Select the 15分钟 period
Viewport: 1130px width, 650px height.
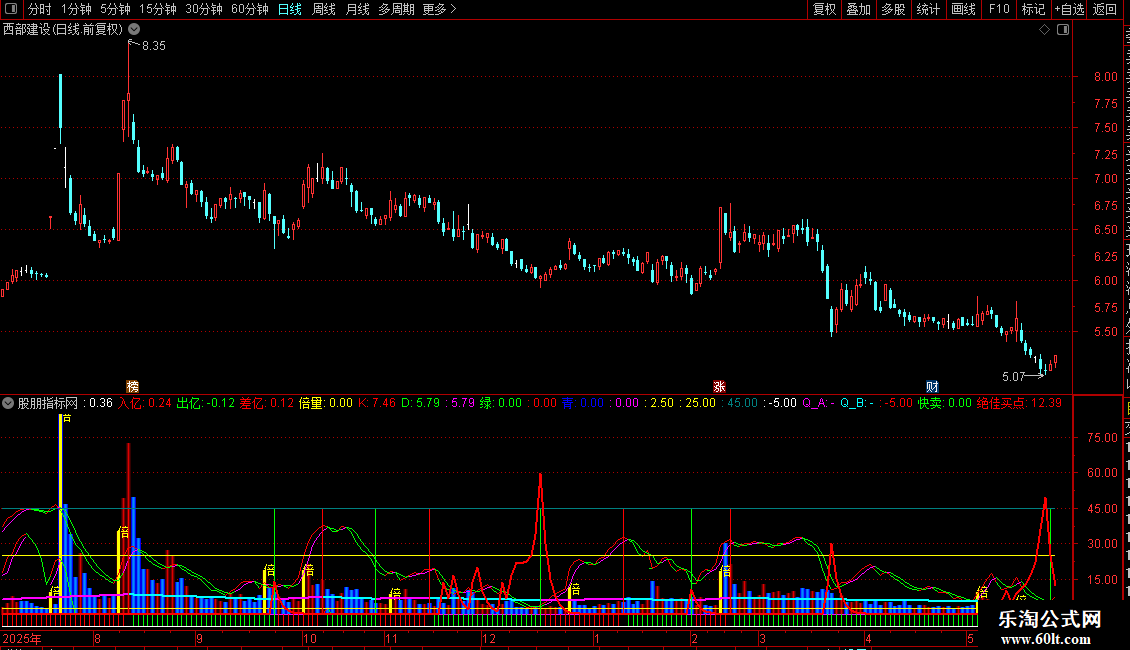[x=158, y=9]
